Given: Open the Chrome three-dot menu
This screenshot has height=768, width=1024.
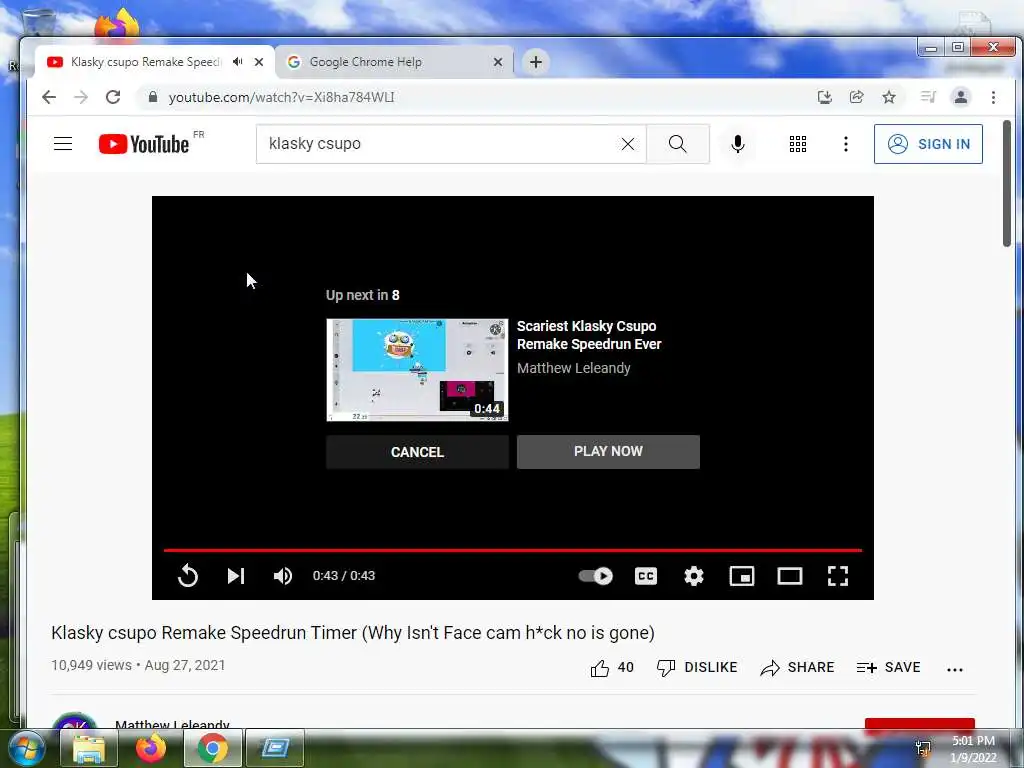Looking at the screenshot, I should pos(993,97).
